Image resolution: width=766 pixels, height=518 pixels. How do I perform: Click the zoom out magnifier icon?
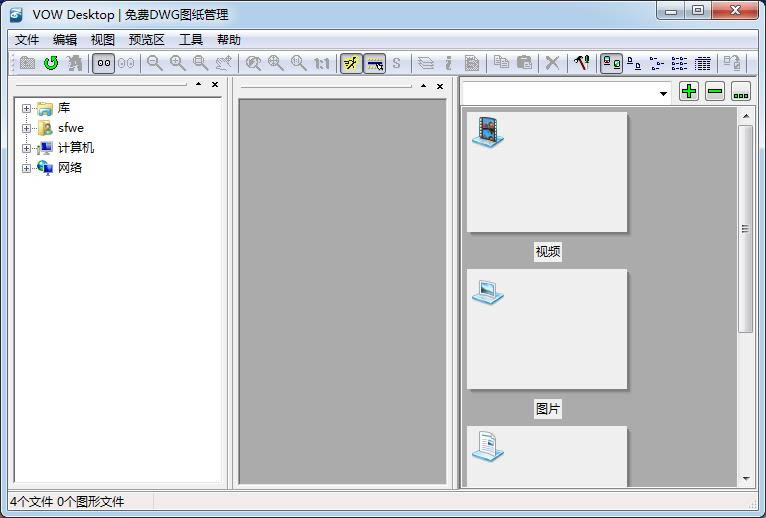point(155,63)
